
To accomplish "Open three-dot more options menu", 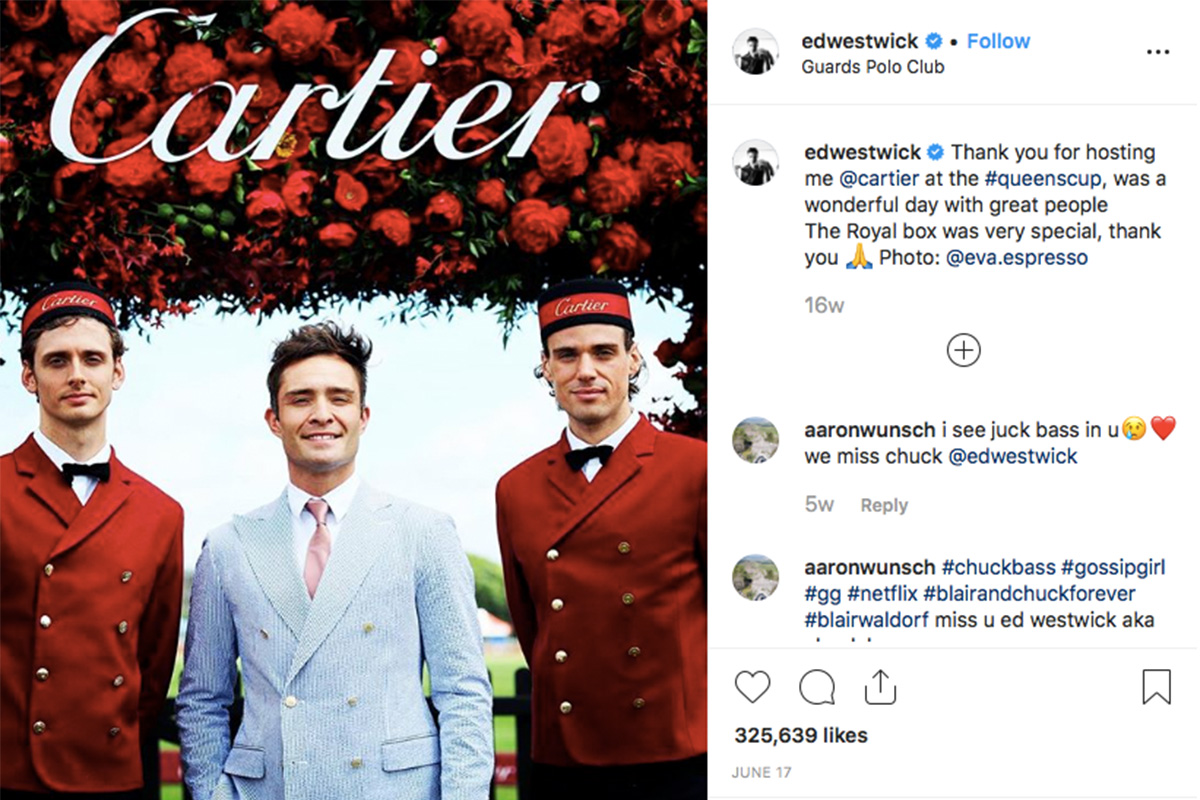I will (x=1158, y=52).
